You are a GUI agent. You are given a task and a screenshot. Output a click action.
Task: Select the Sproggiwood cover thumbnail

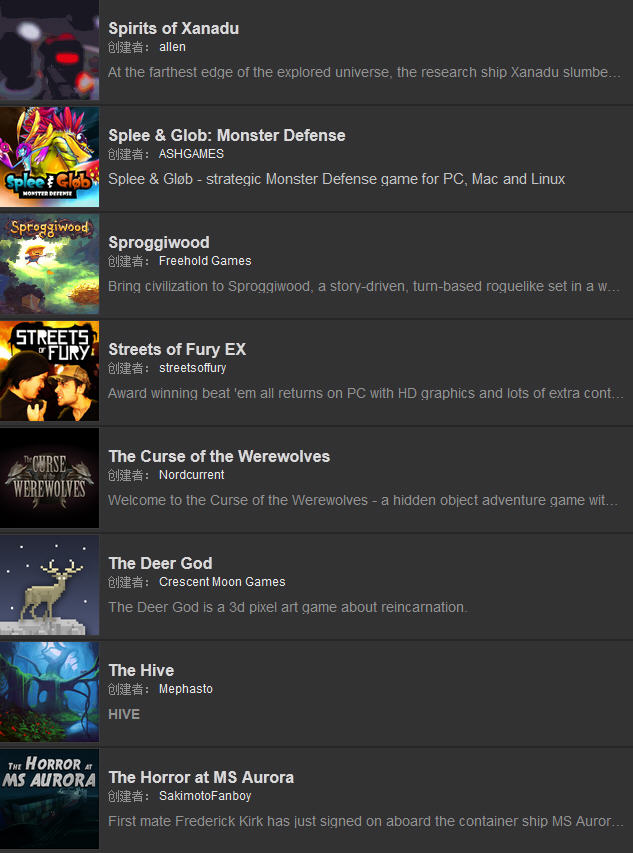[x=49, y=264]
